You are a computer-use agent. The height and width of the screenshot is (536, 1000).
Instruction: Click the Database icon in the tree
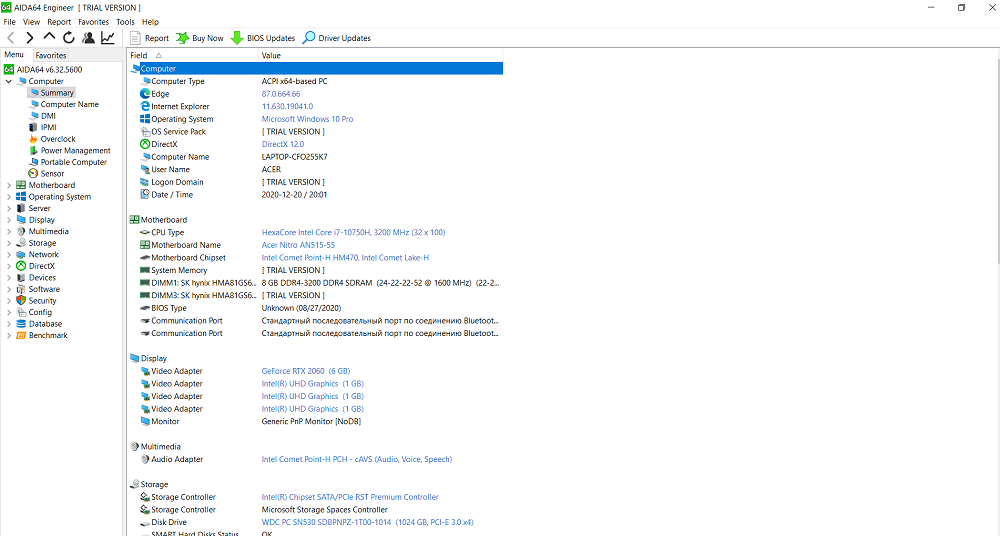tap(21, 324)
